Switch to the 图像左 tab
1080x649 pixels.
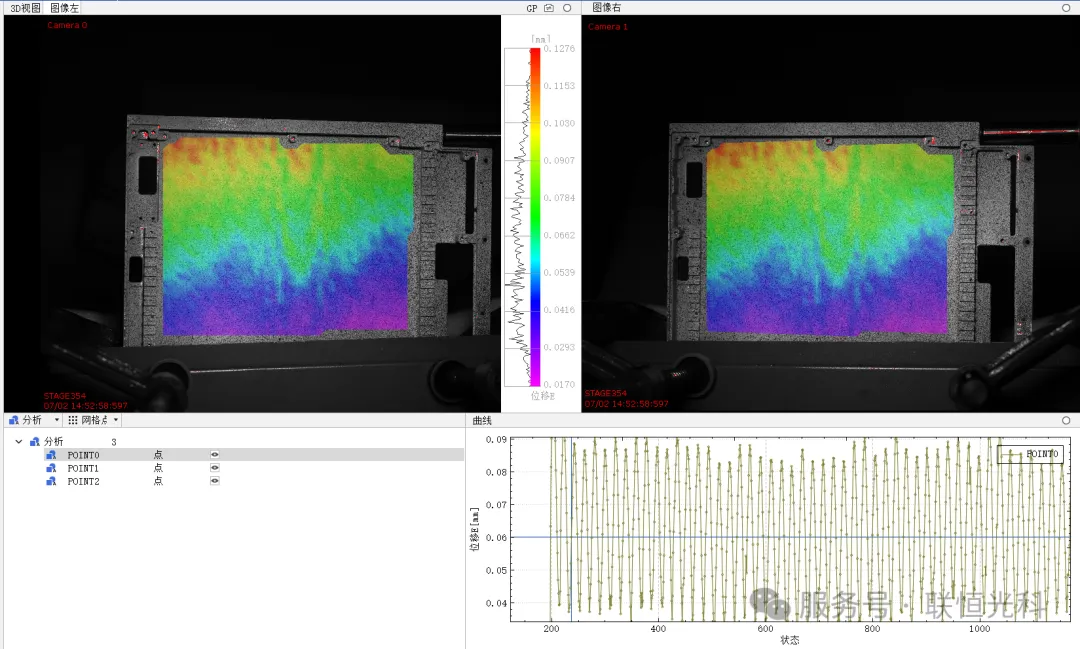tap(67, 7)
